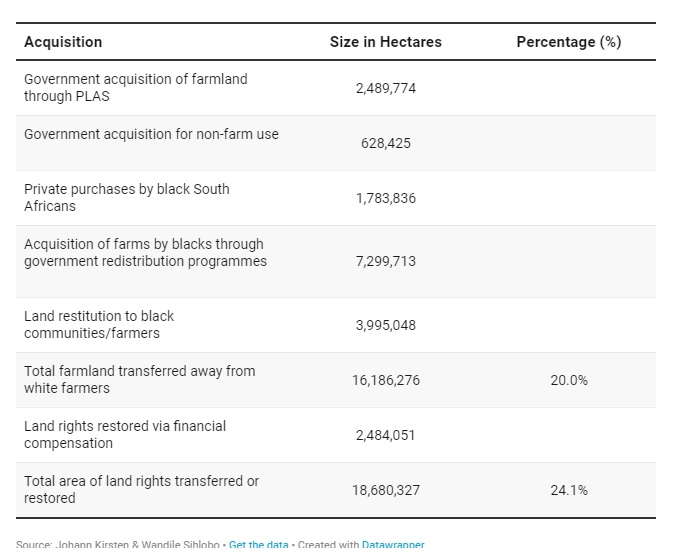685x560 pixels.
Task: Click the Acquisition column header
Action: coord(63,42)
